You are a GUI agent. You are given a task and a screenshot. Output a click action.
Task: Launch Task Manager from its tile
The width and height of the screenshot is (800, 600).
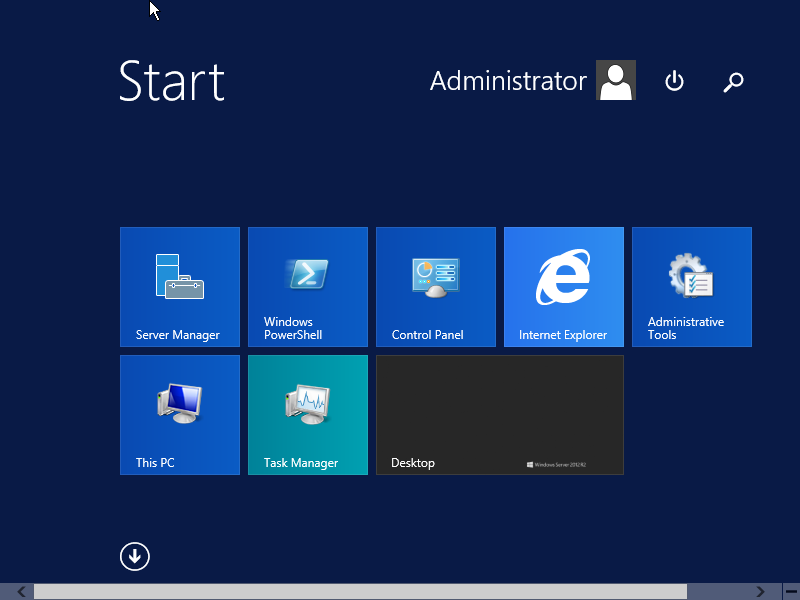tap(307, 415)
